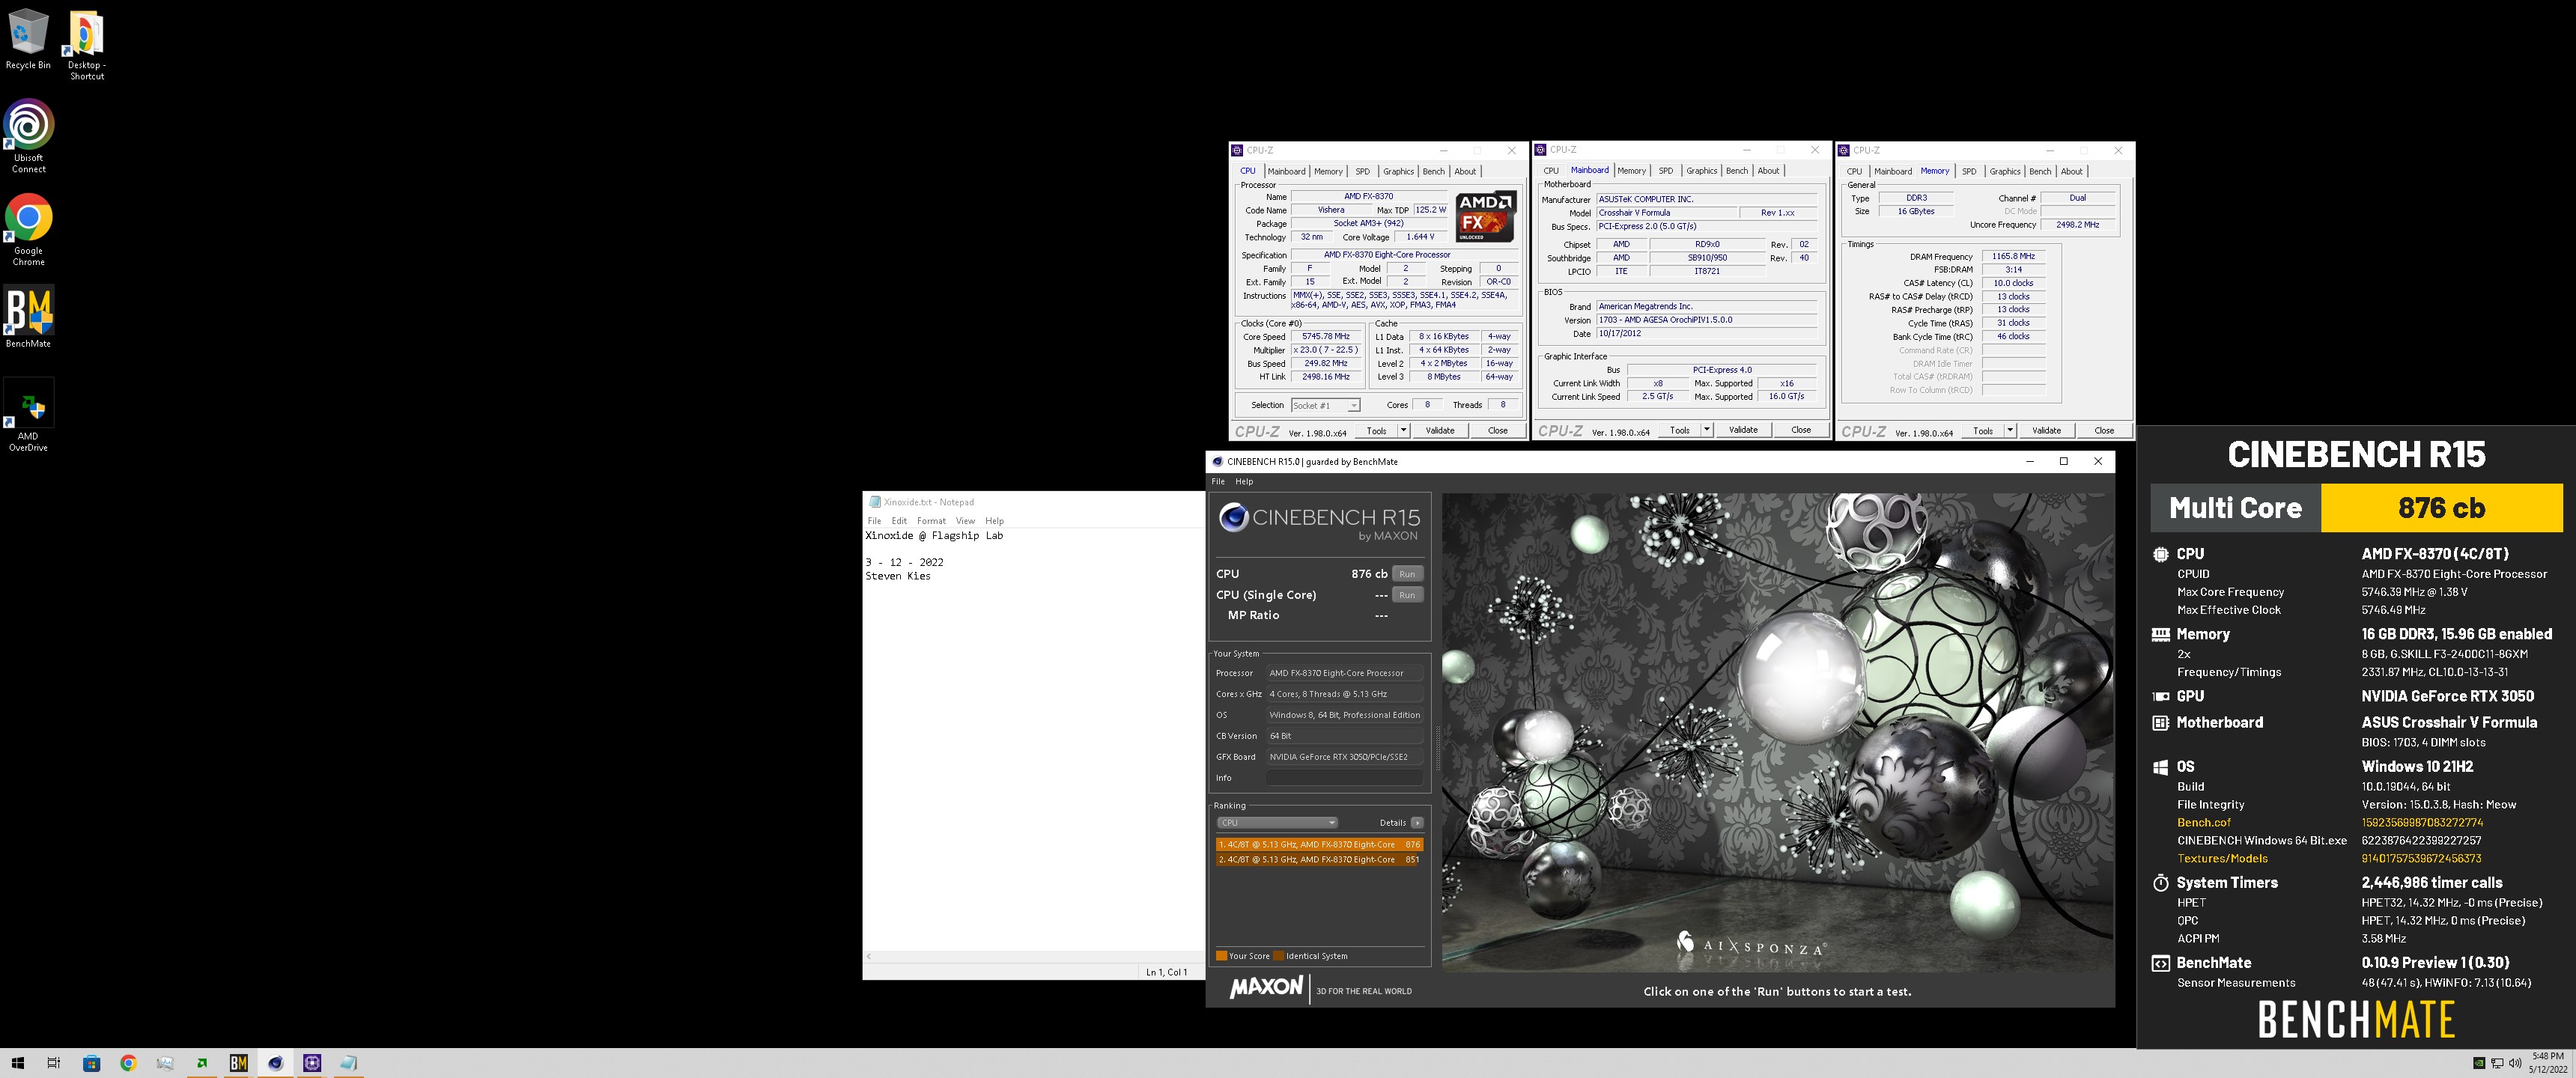Click the AMD FX logo in CPU-Z
Viewport: 2576px width, 1078px height.
1485,216
